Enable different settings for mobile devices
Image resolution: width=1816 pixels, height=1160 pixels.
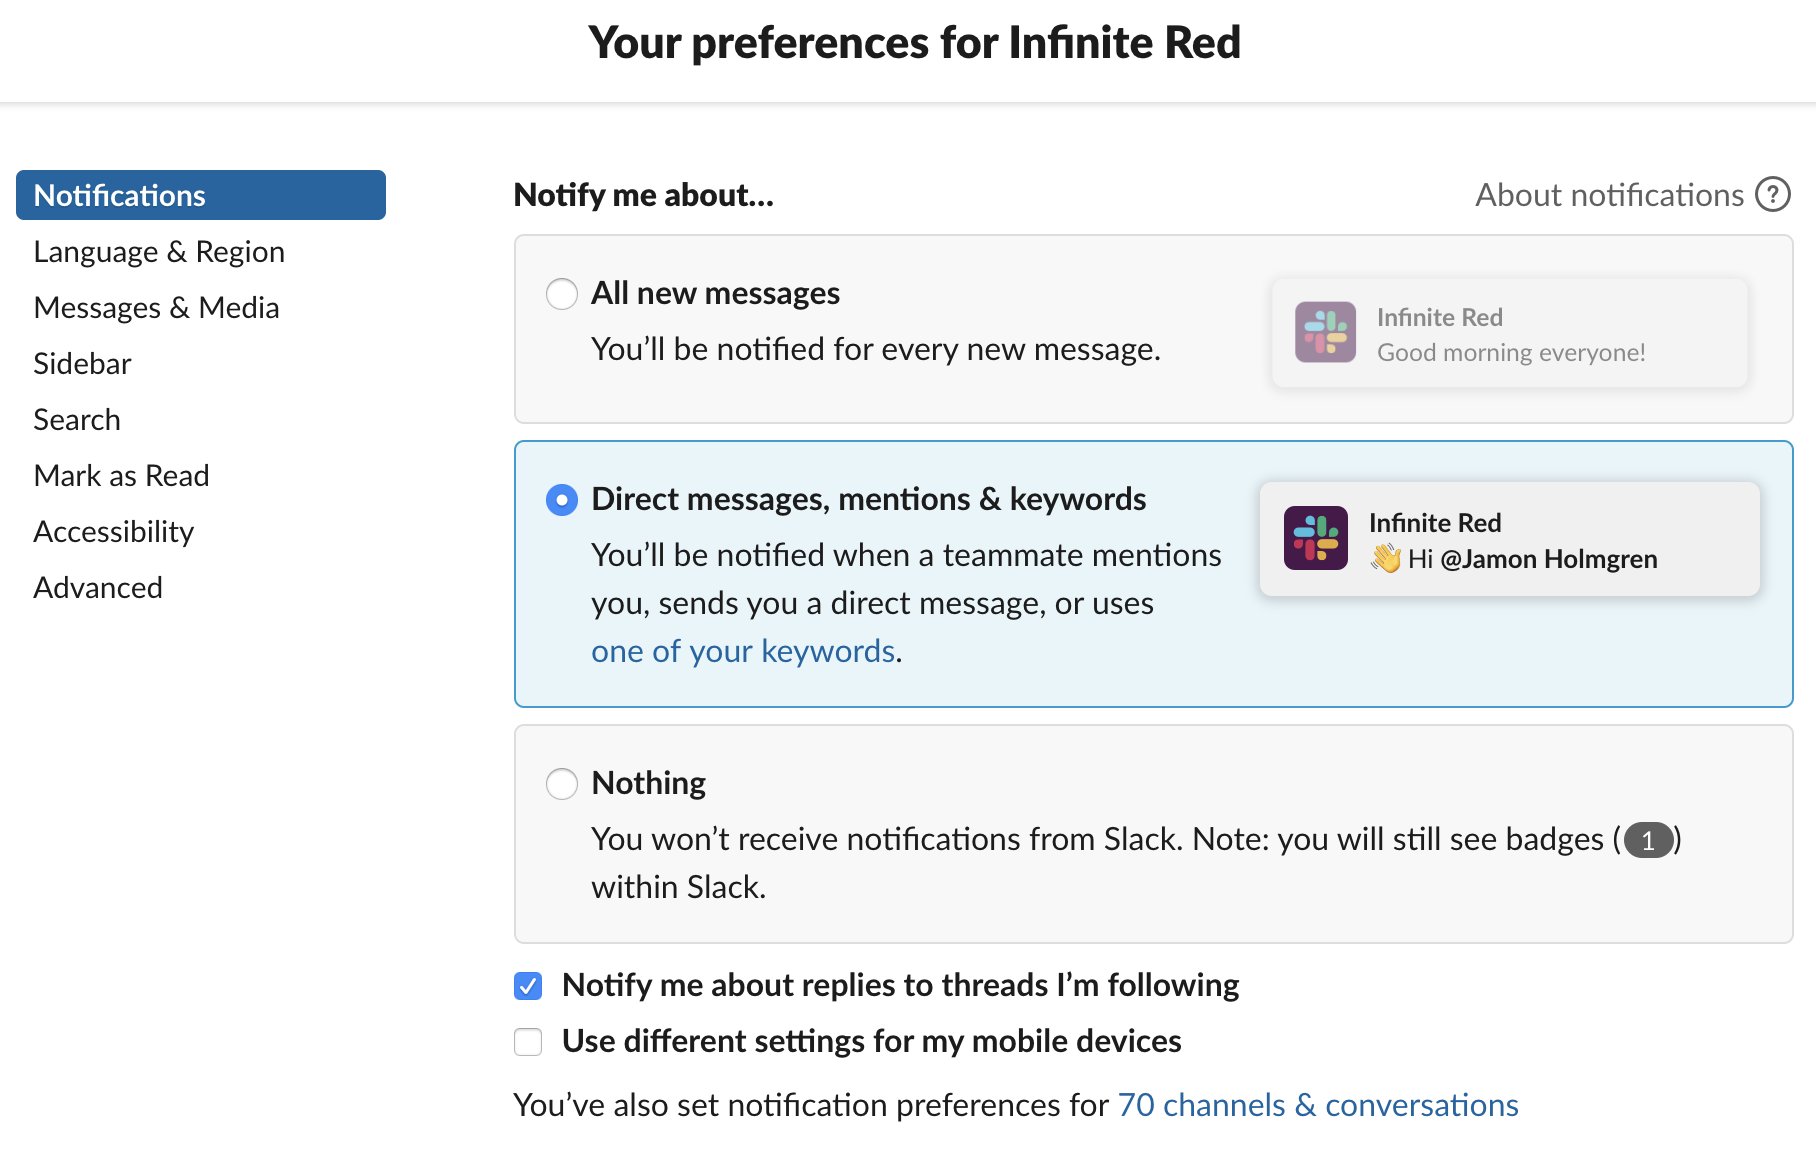(x=528, y=1042)
